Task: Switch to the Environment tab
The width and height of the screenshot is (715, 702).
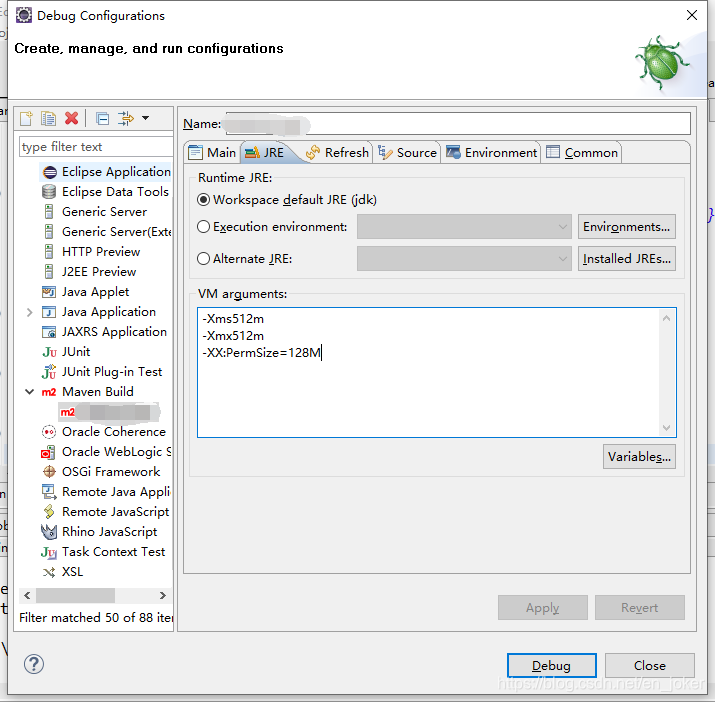Action: [x=492, y=152]
